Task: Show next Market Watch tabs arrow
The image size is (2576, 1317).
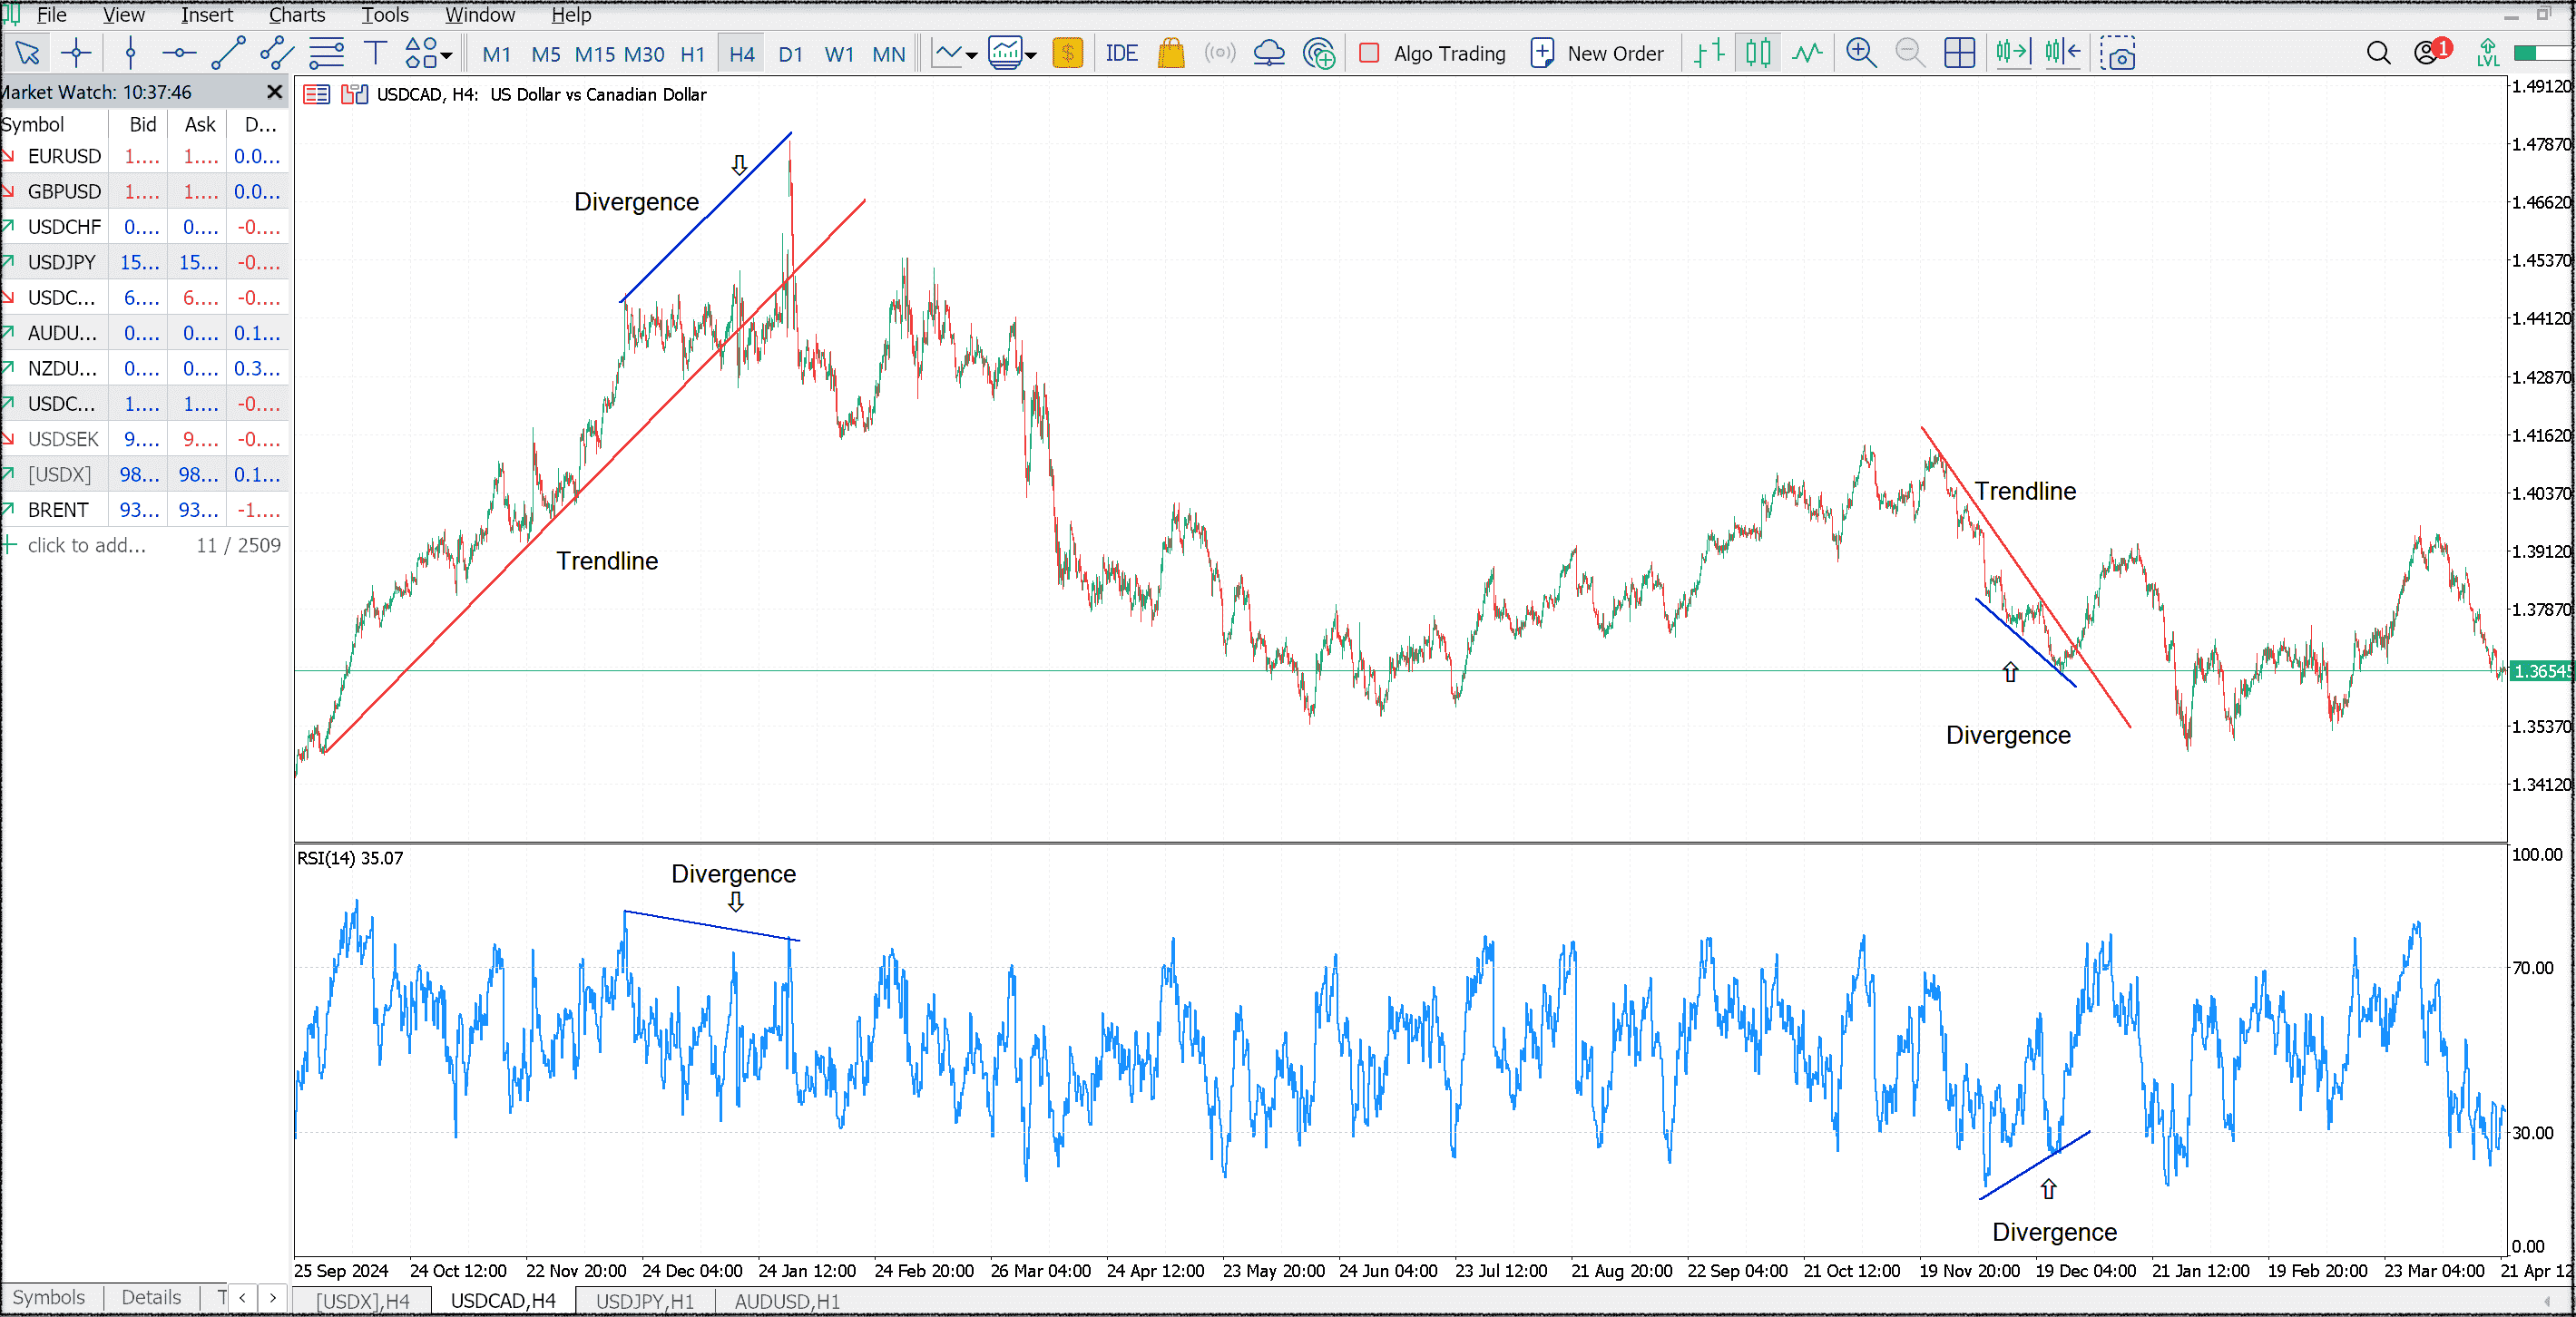Action: (x=273, y=1297)
